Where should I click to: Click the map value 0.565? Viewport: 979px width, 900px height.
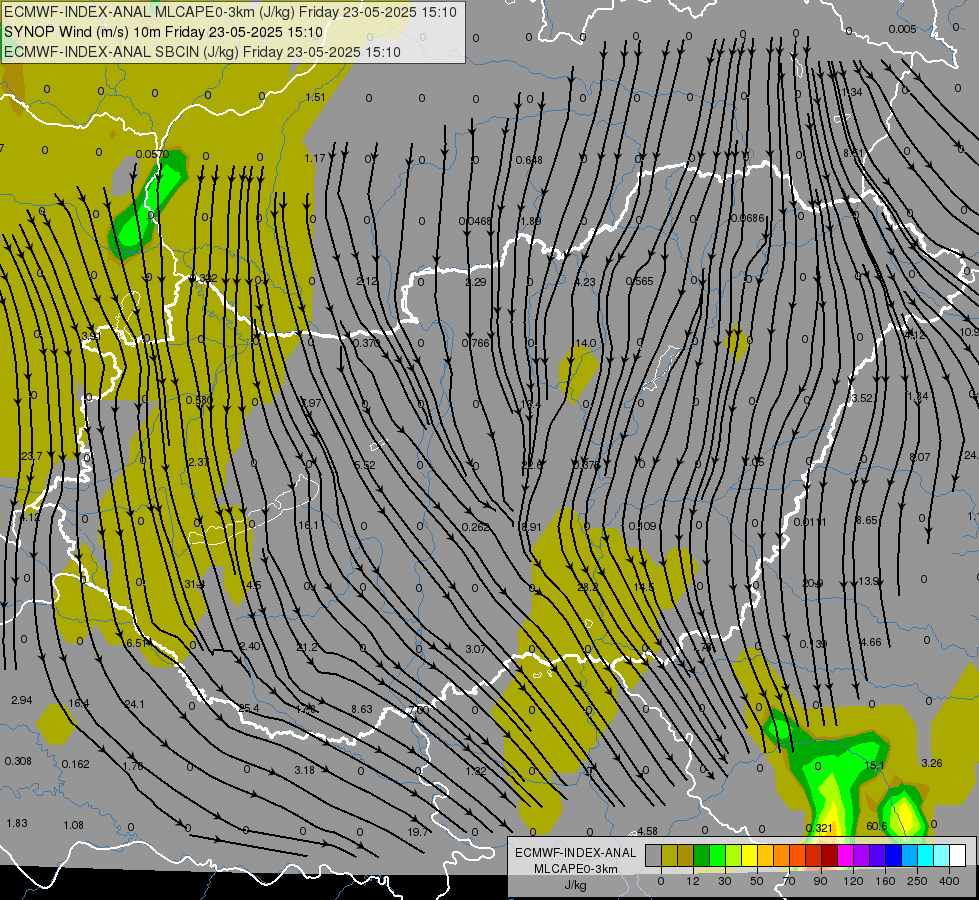coord(639,281)
